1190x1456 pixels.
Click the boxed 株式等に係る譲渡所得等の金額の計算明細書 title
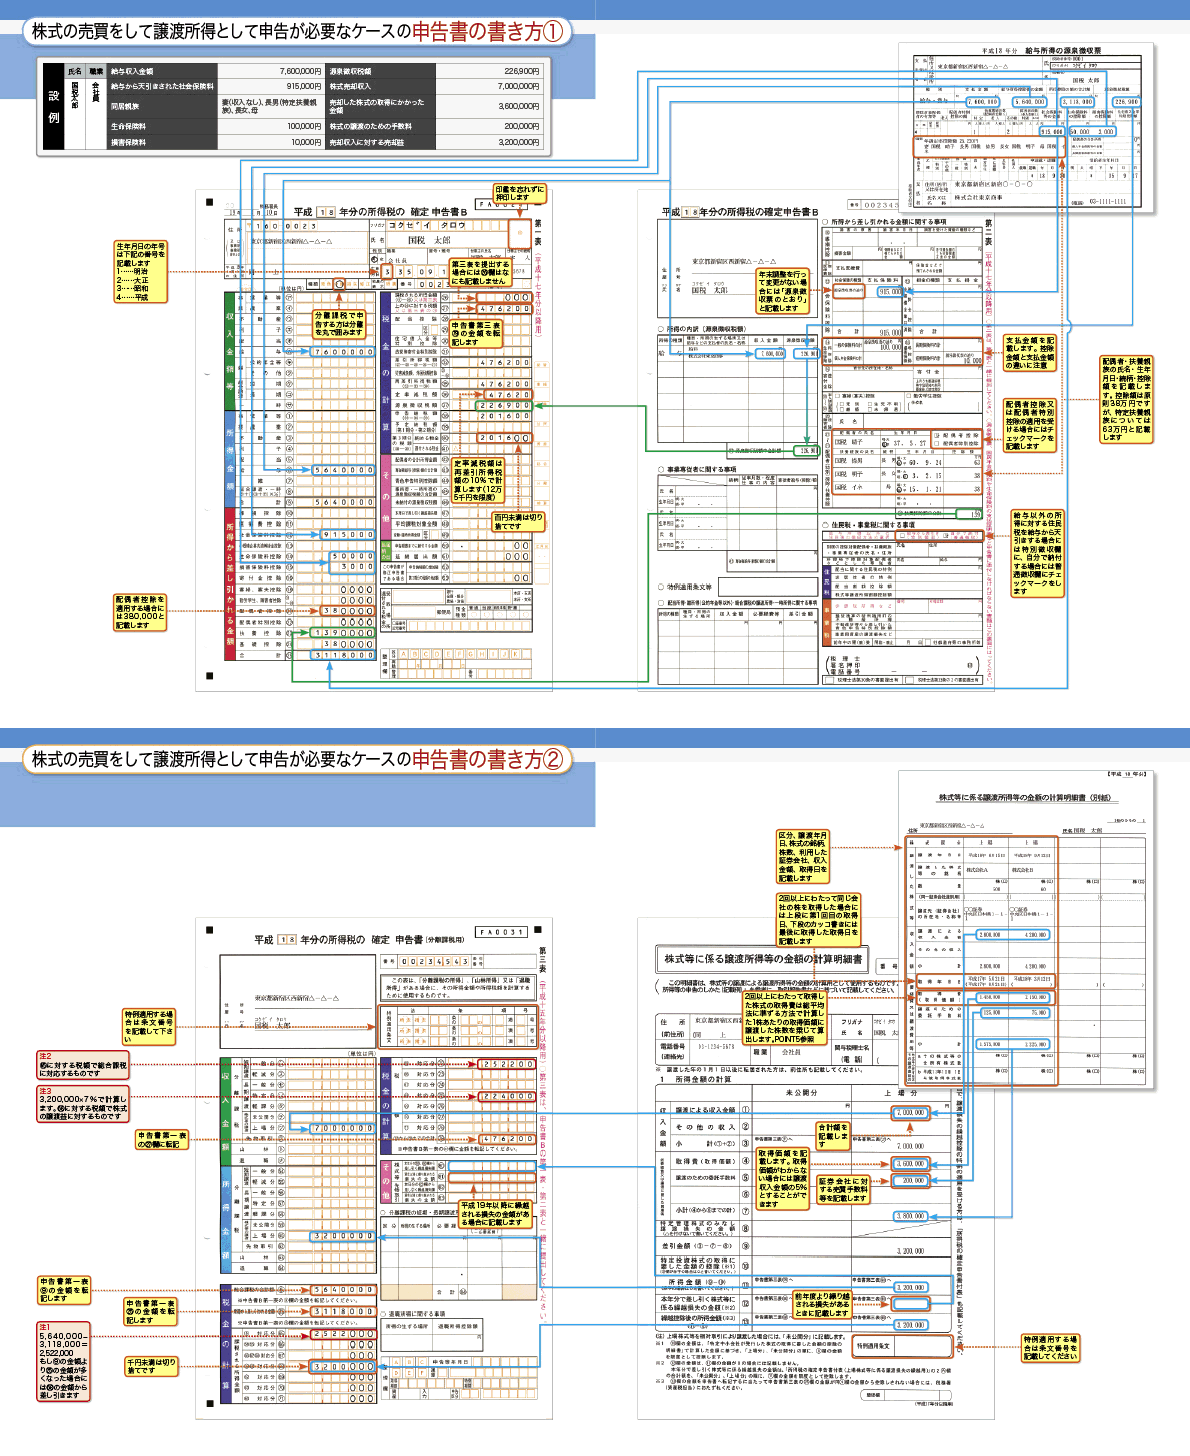coord(763,958)
